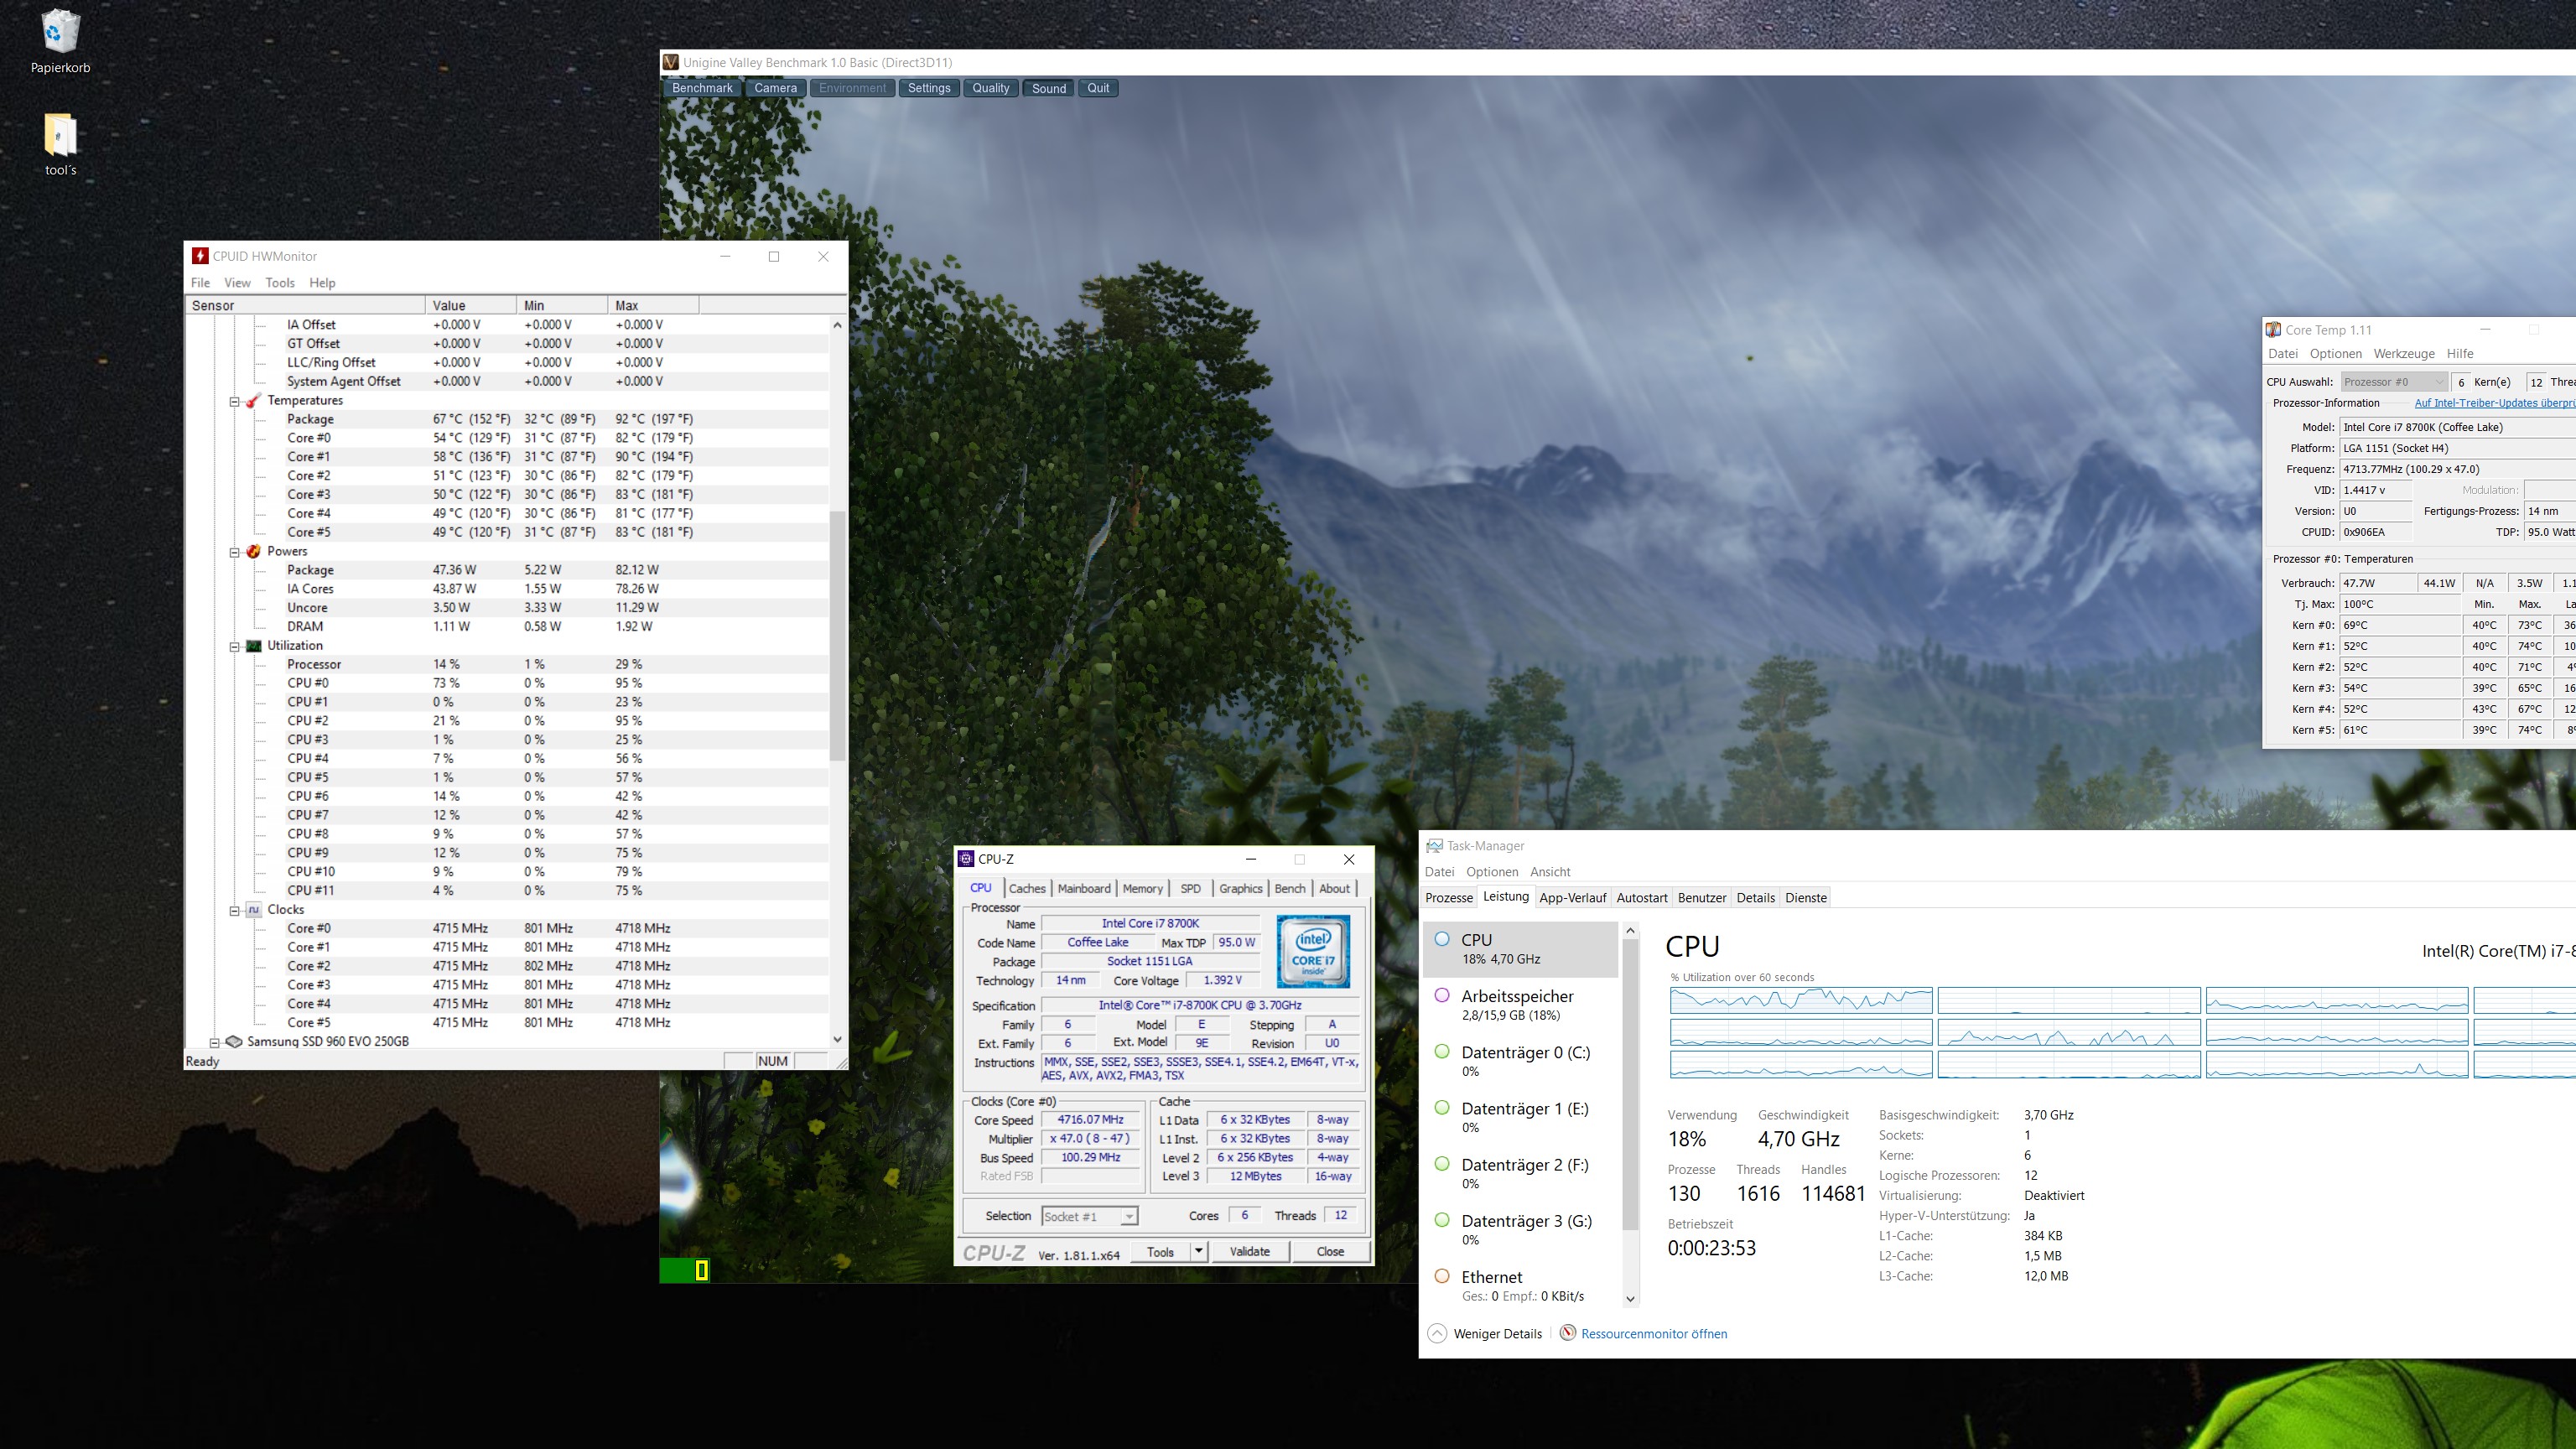Screen dimensions: 2576x1449
Task: Open the Werkzeuge menu in Core Temp
Action: (2403, 353)
